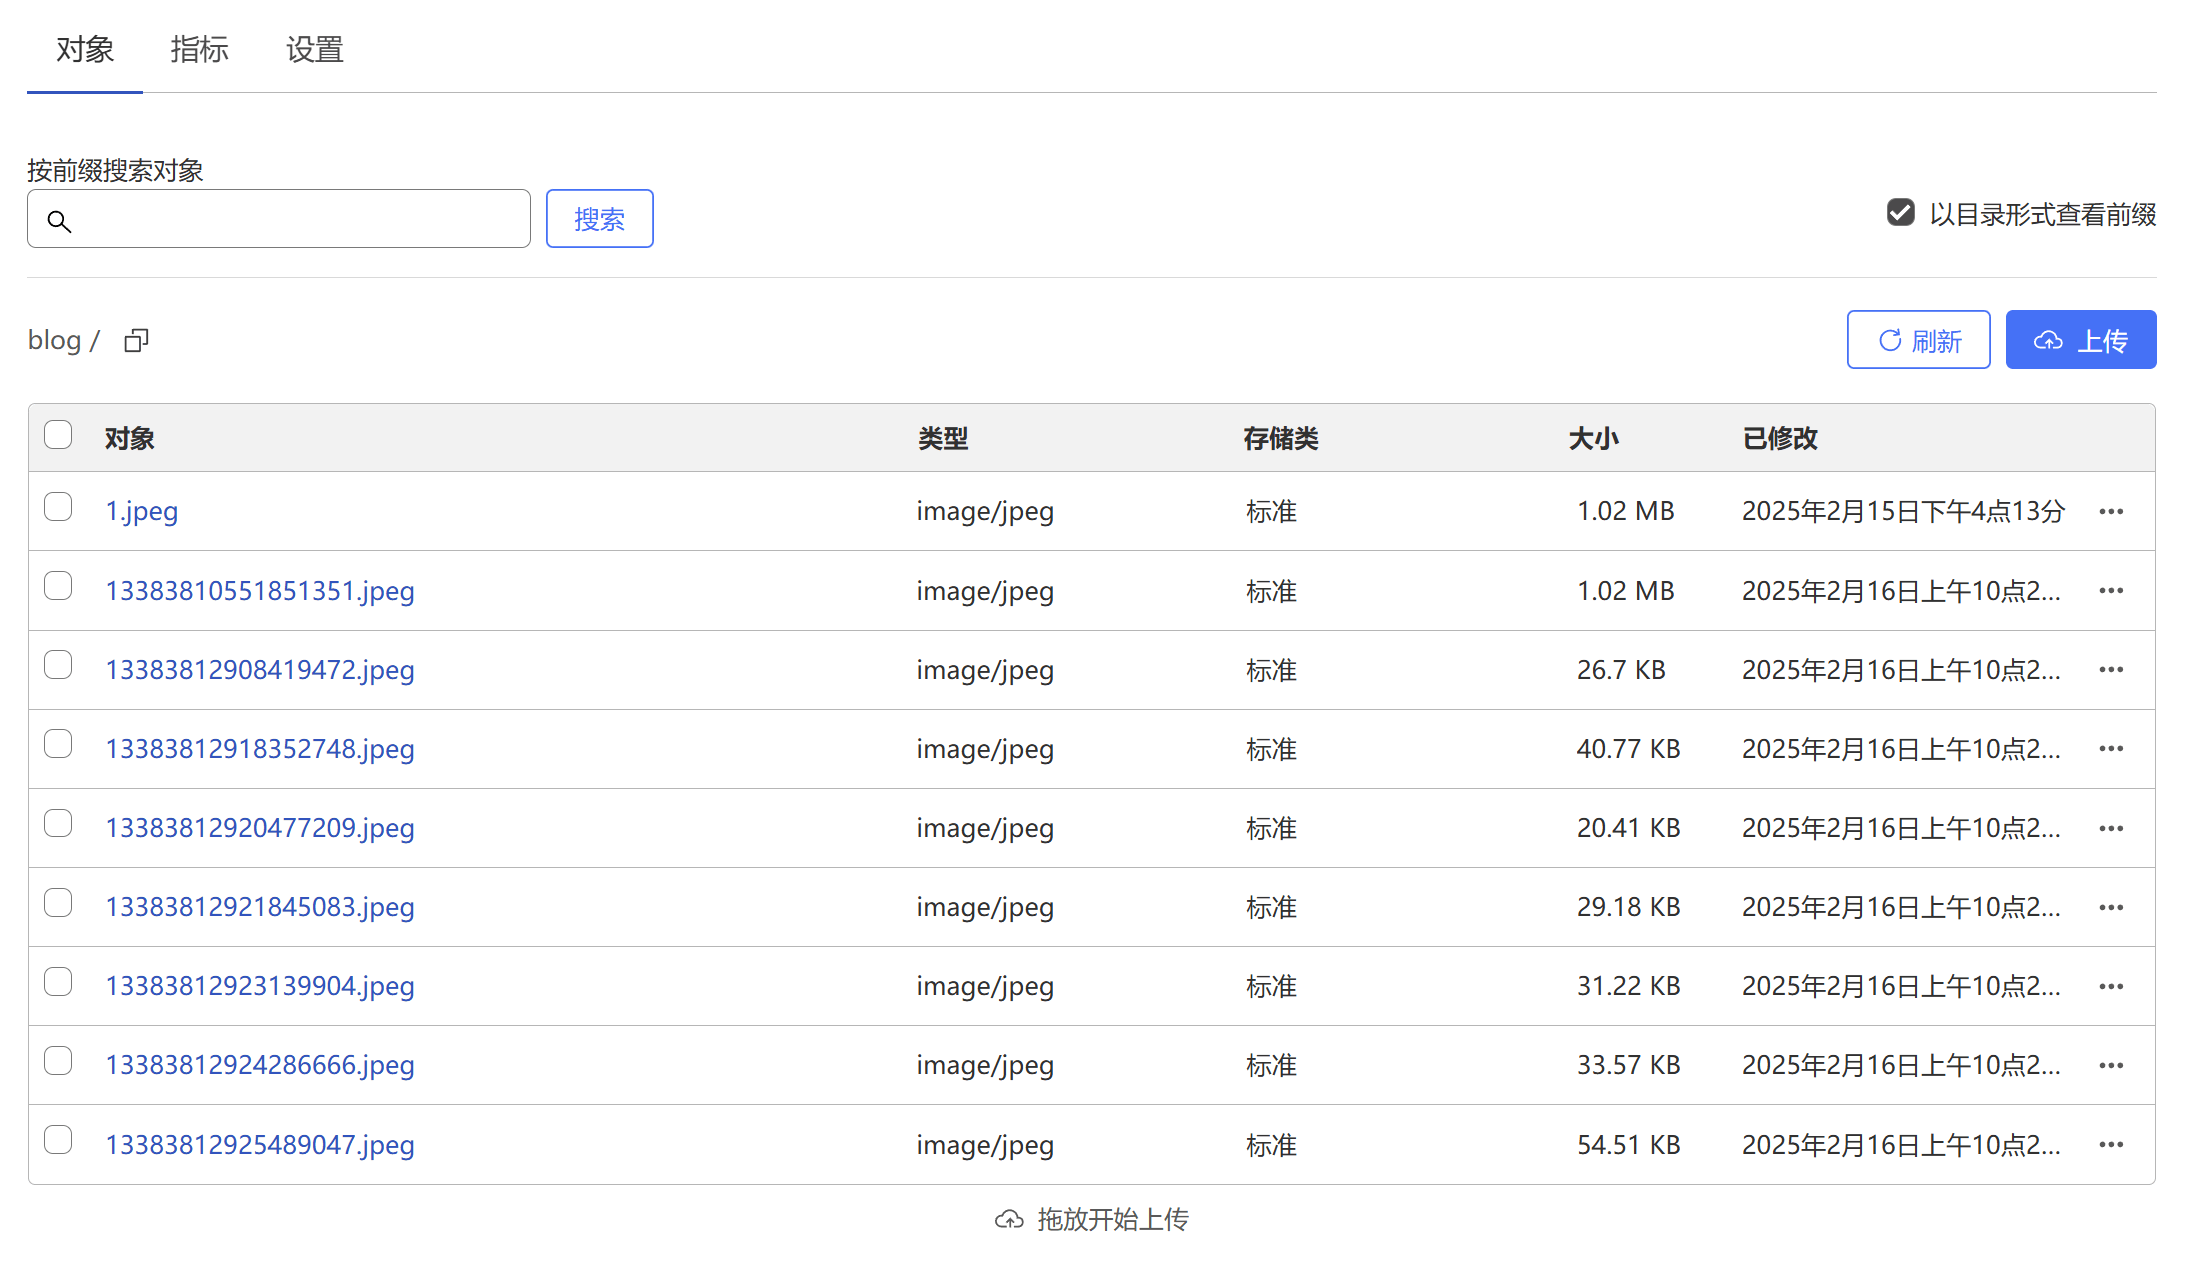2204x1271 pixels.
Task: Click the 搜索 button
Action: pyautogui.click(x=599, y=219)
